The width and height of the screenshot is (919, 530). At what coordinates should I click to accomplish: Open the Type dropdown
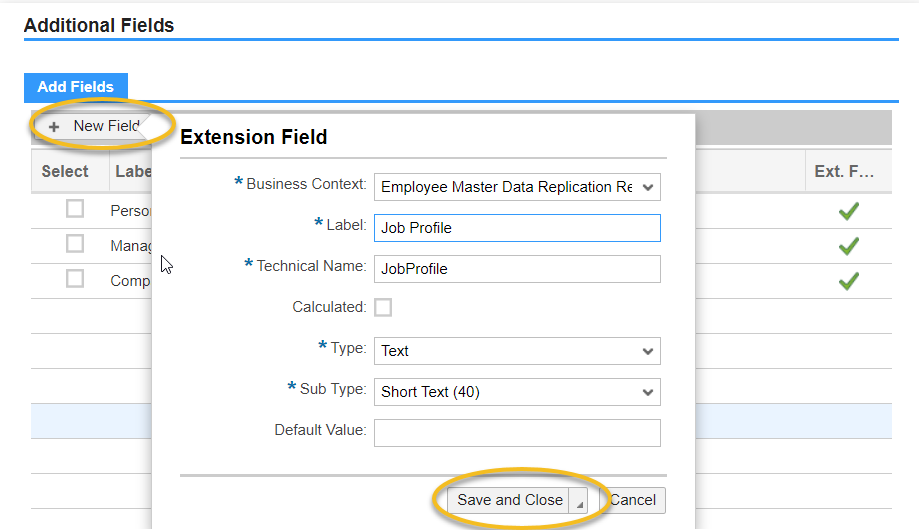click(x=517, y=351)
